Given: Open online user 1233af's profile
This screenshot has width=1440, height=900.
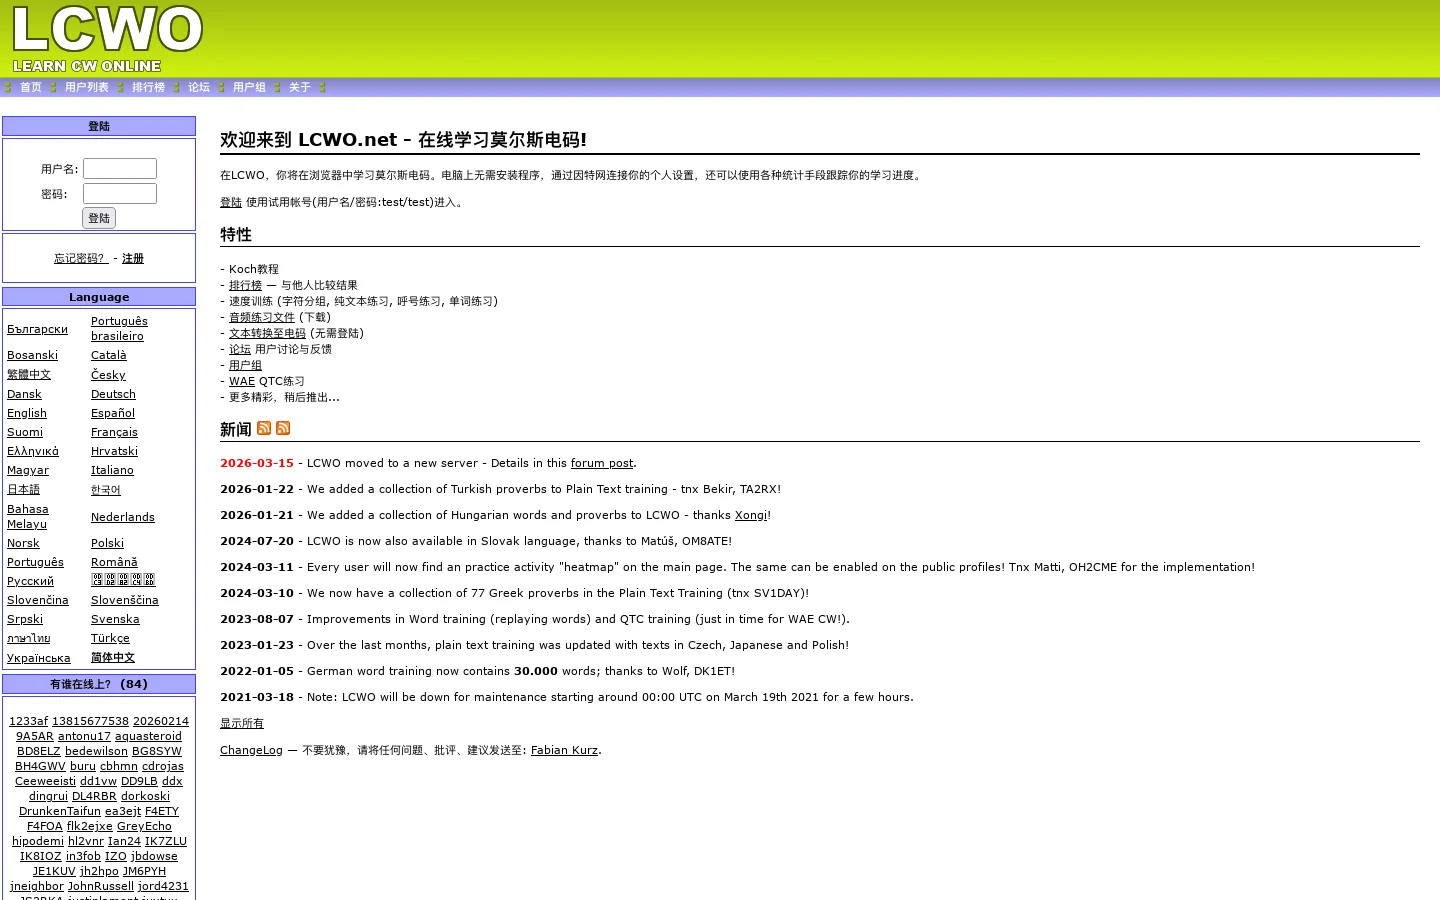Looking at the screenshot, I should 28,721.
